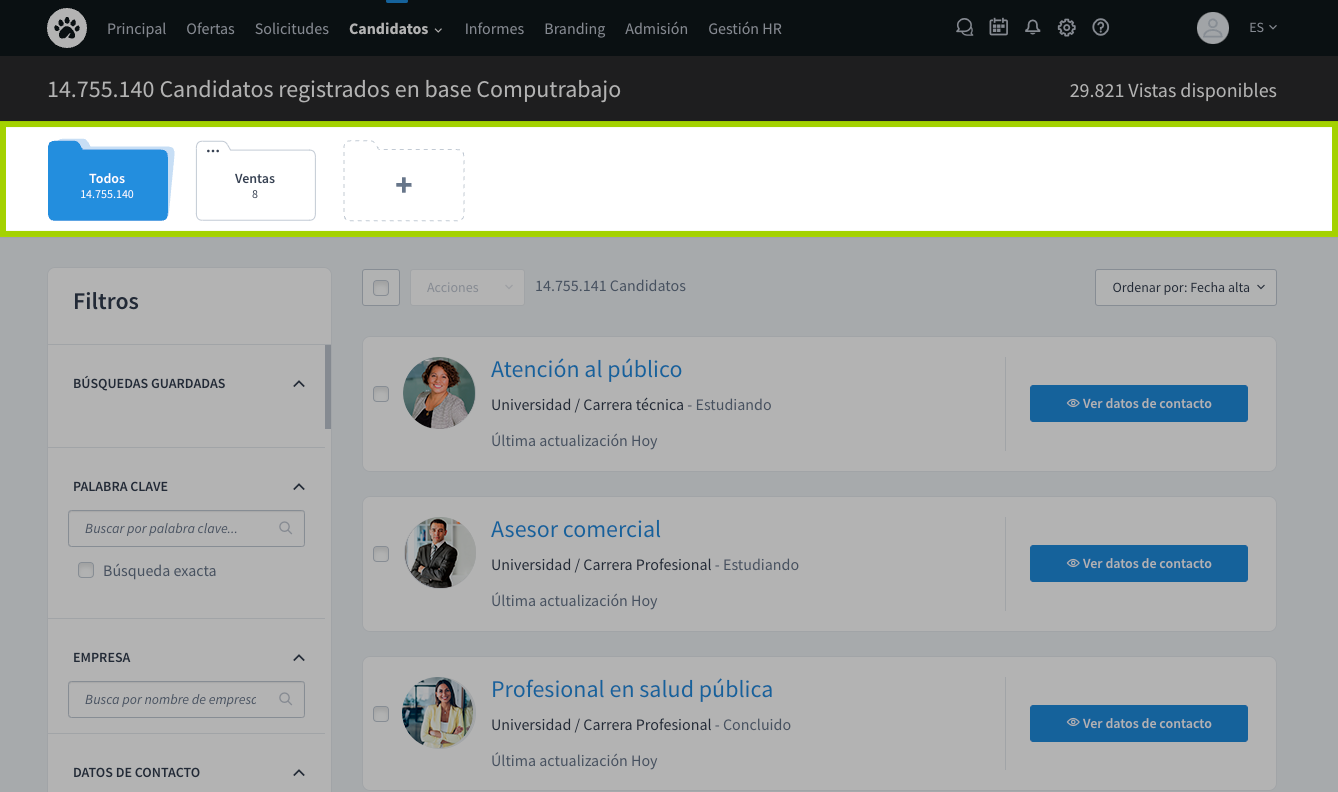Enable the Búsqueda exacta checkbox

tap(86, 571)
